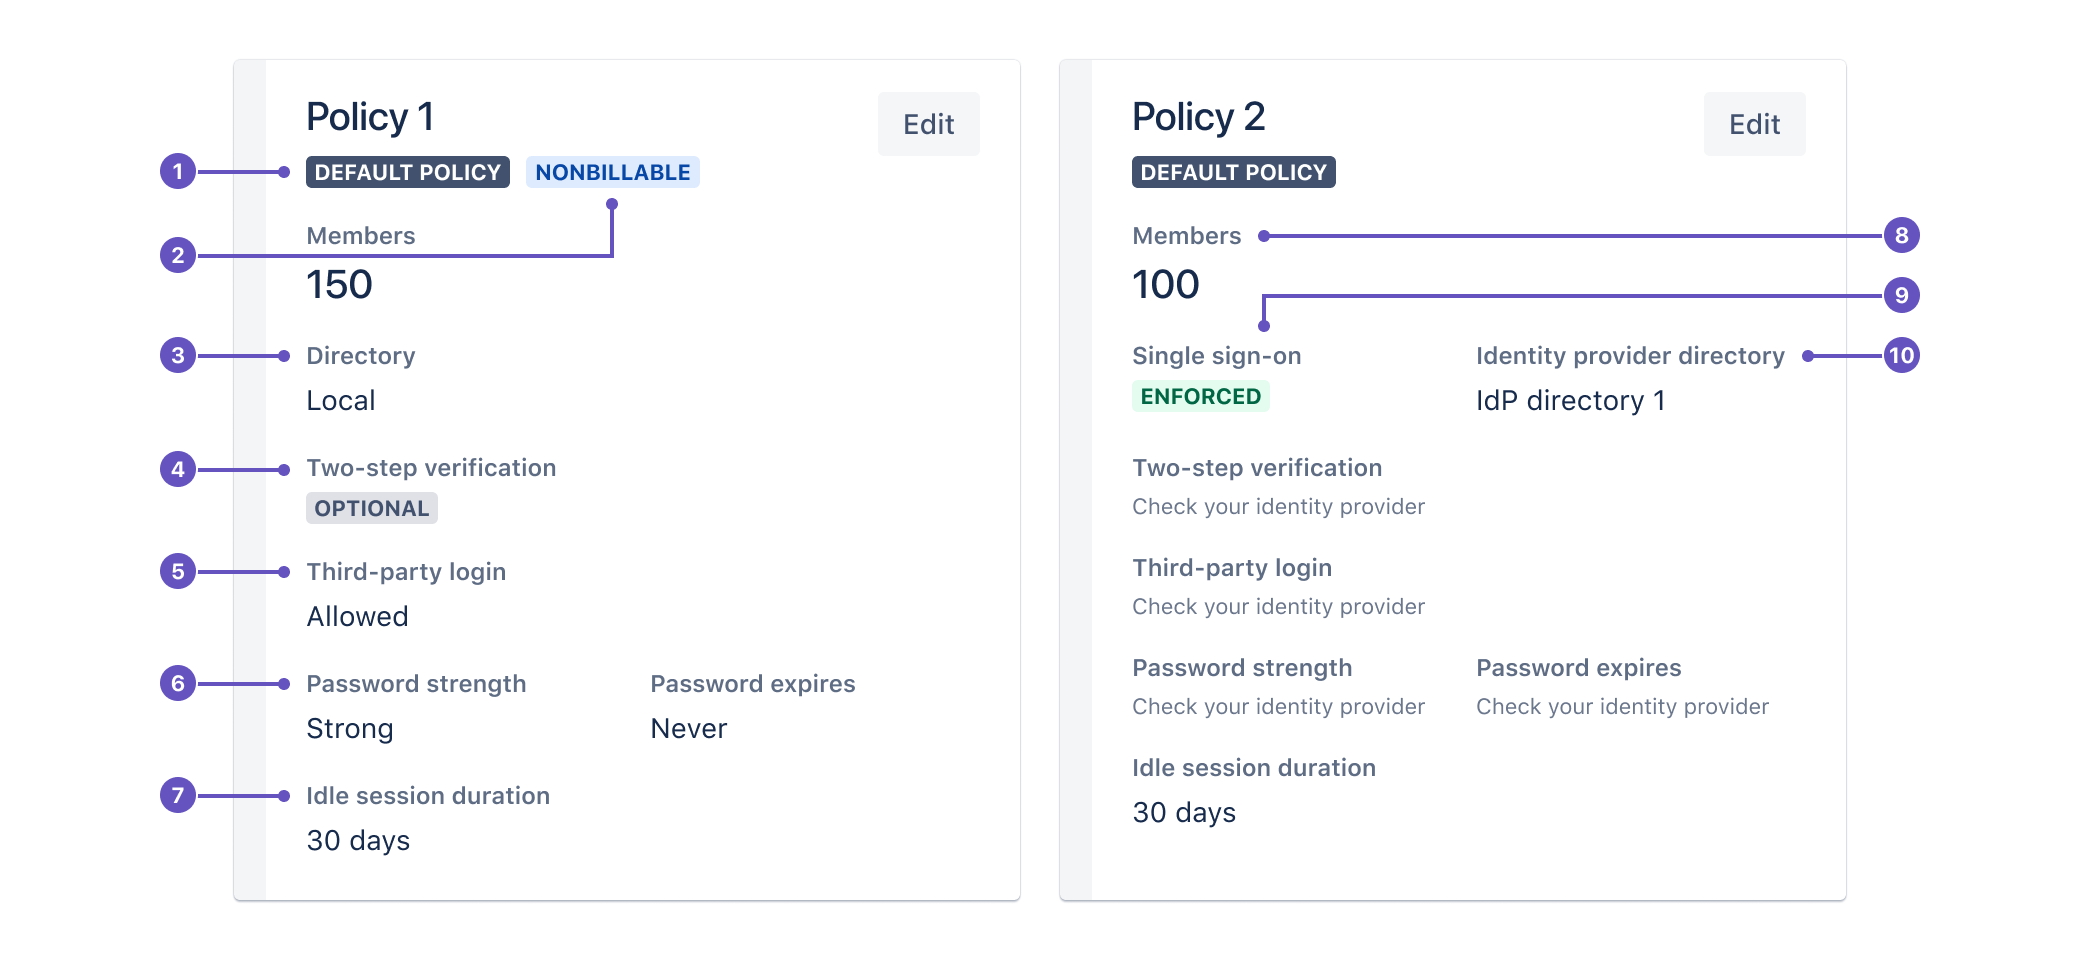Select annotation marker number 9

point(1902,295)
